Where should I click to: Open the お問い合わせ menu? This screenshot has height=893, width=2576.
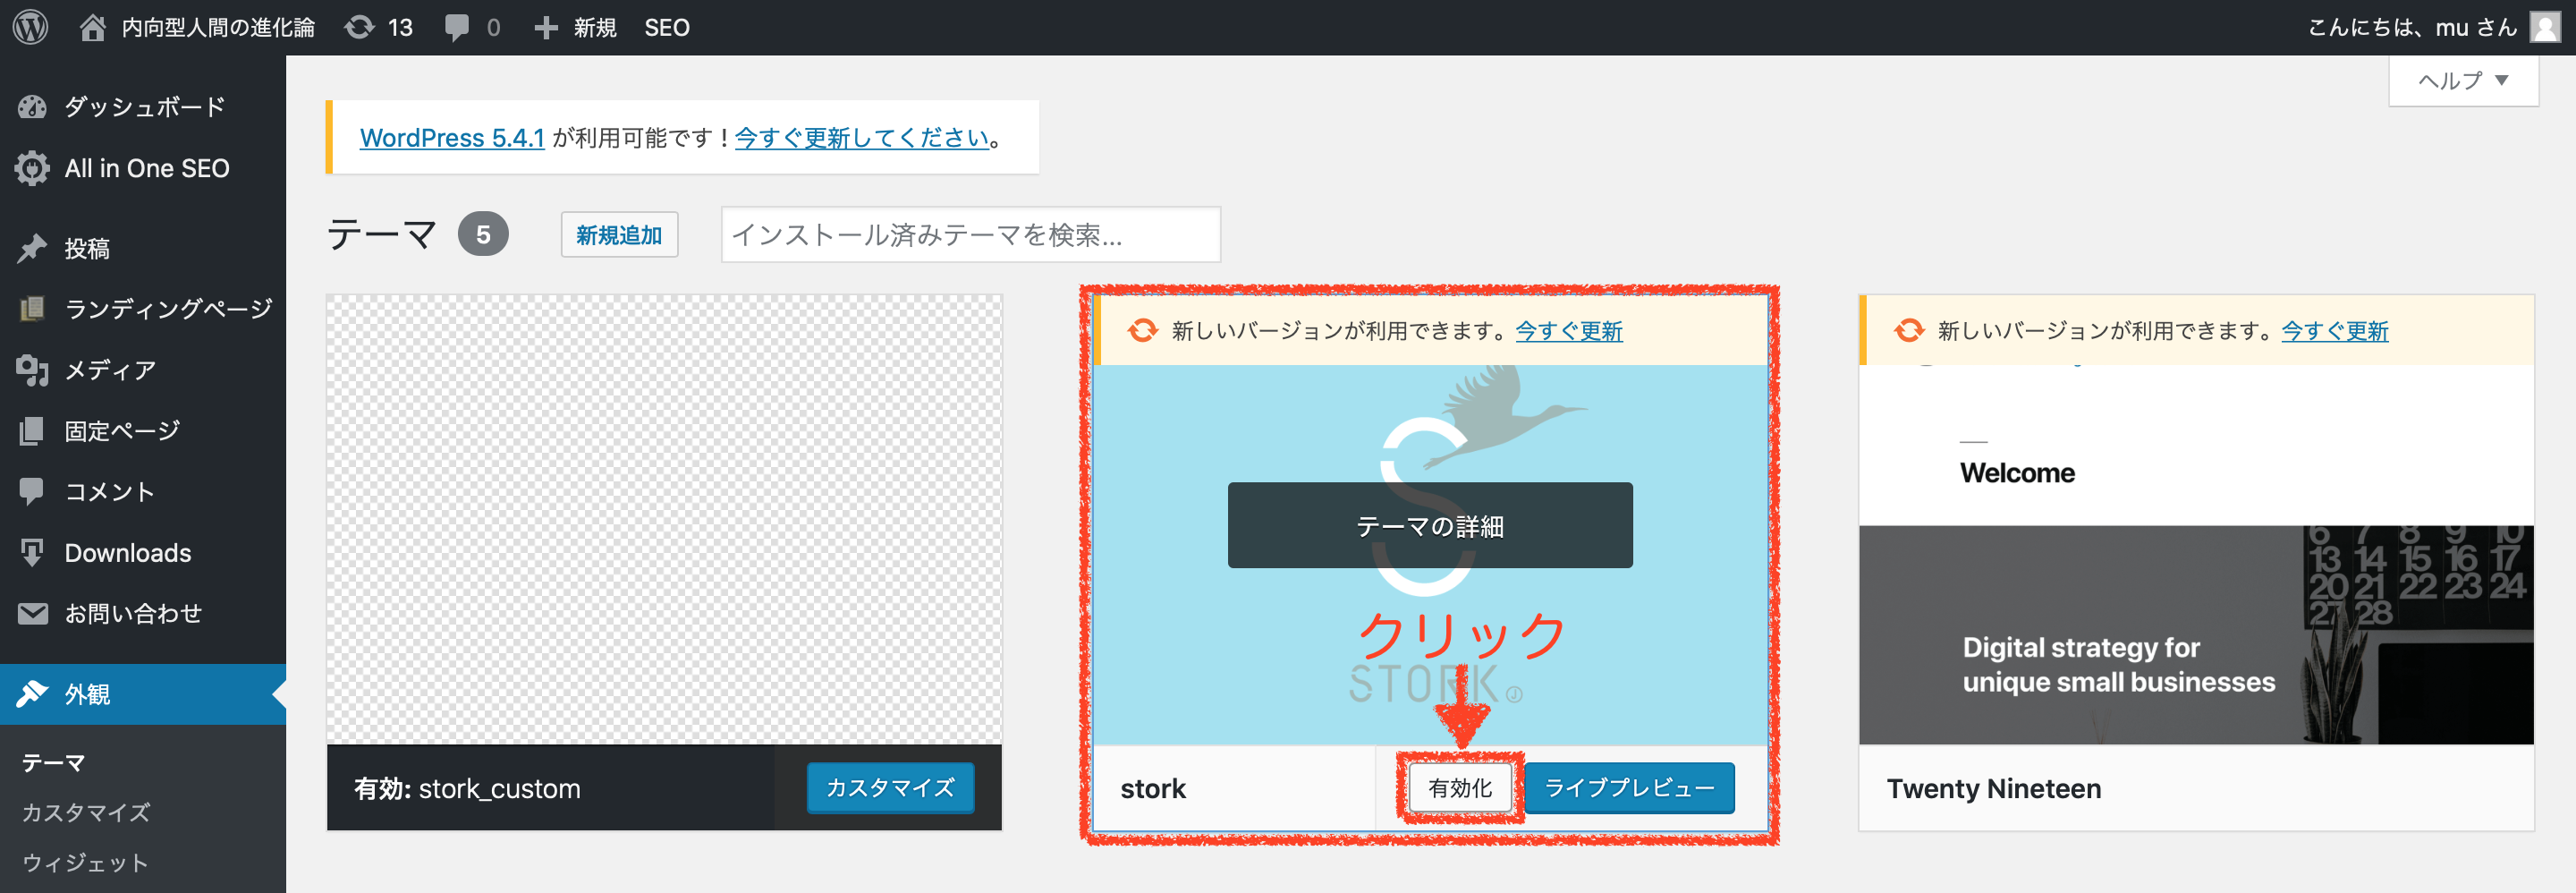[x=143, y=613]
